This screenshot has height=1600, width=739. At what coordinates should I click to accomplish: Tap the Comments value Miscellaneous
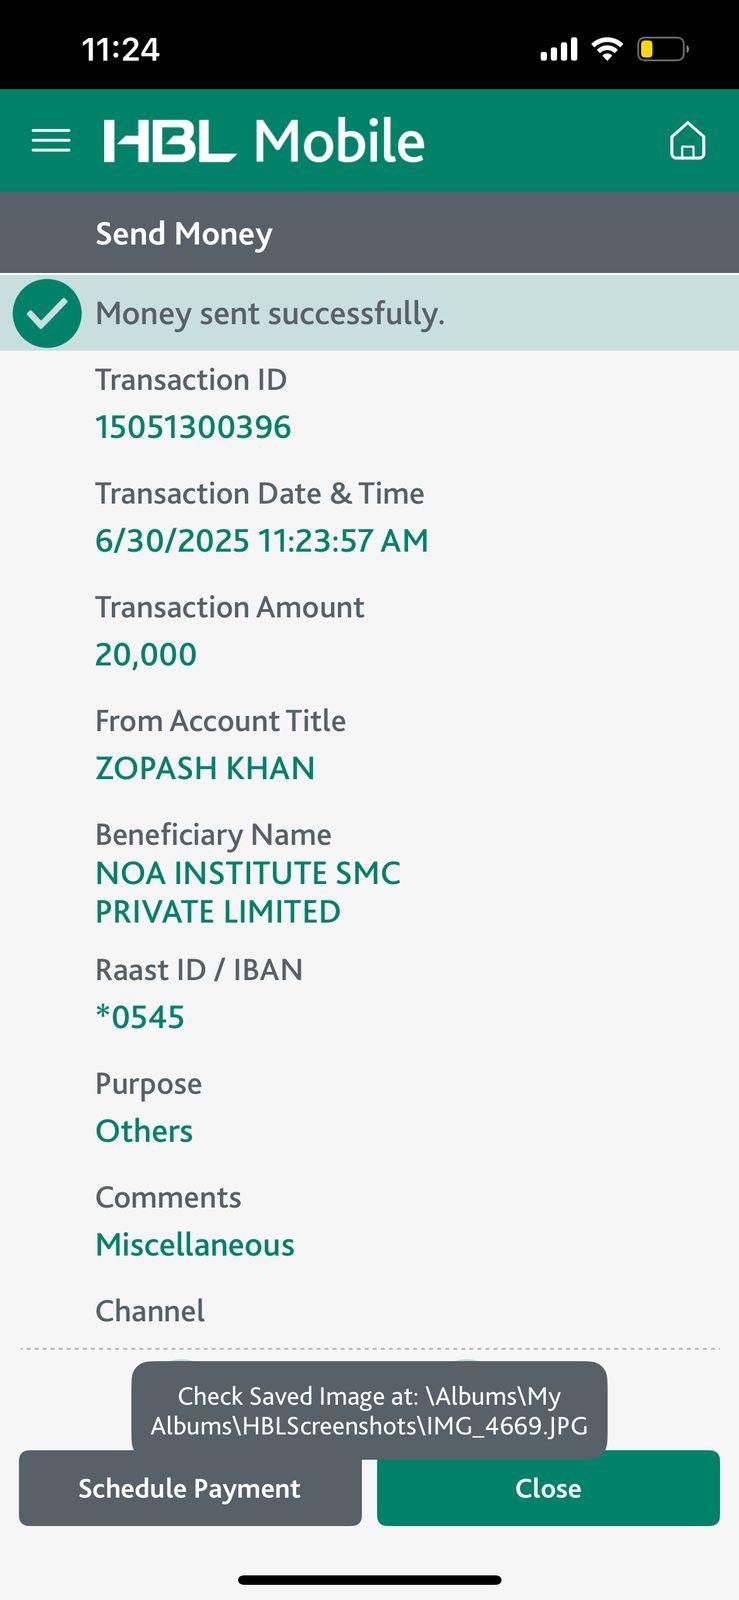pyautogui.click(x=195, y=1245)
